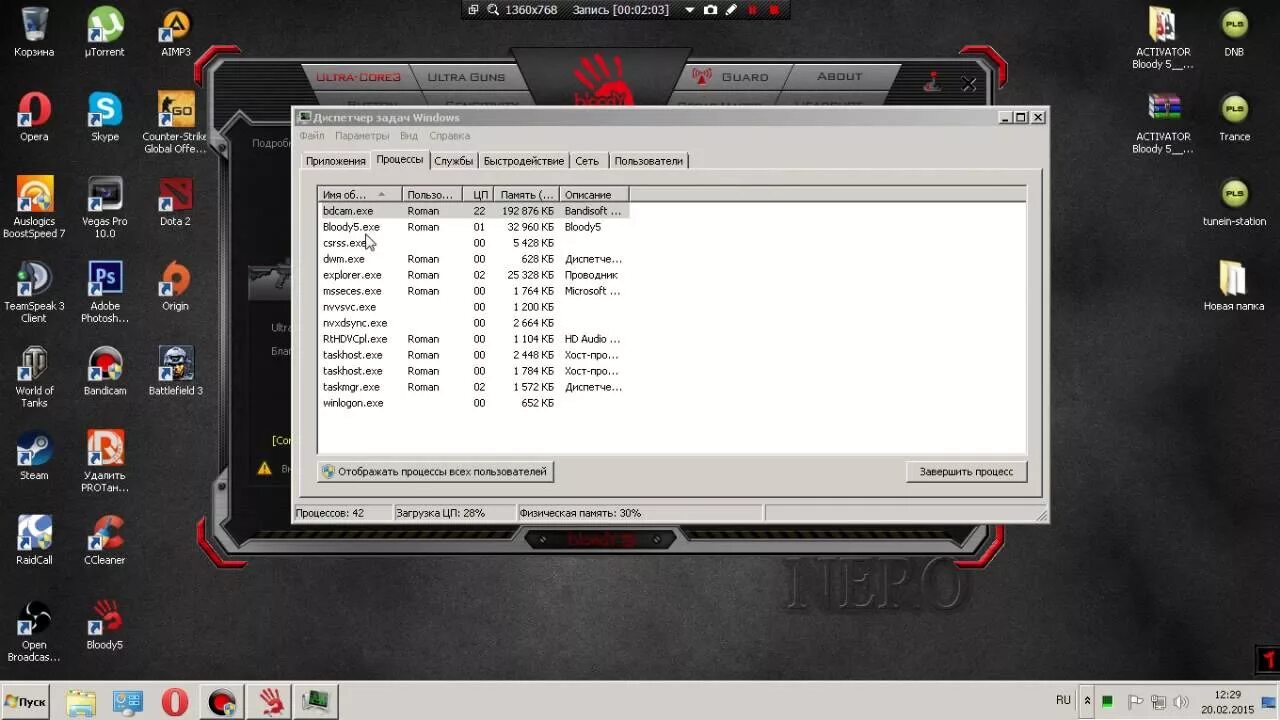Open the µTorrent desktop shortcut
The width and height of the screenshot is (1280, 720).
tap(105, 31)
